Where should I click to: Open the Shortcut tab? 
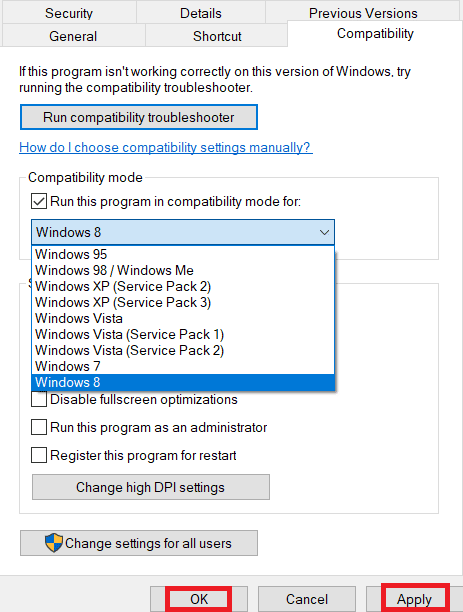click(217, 36)
